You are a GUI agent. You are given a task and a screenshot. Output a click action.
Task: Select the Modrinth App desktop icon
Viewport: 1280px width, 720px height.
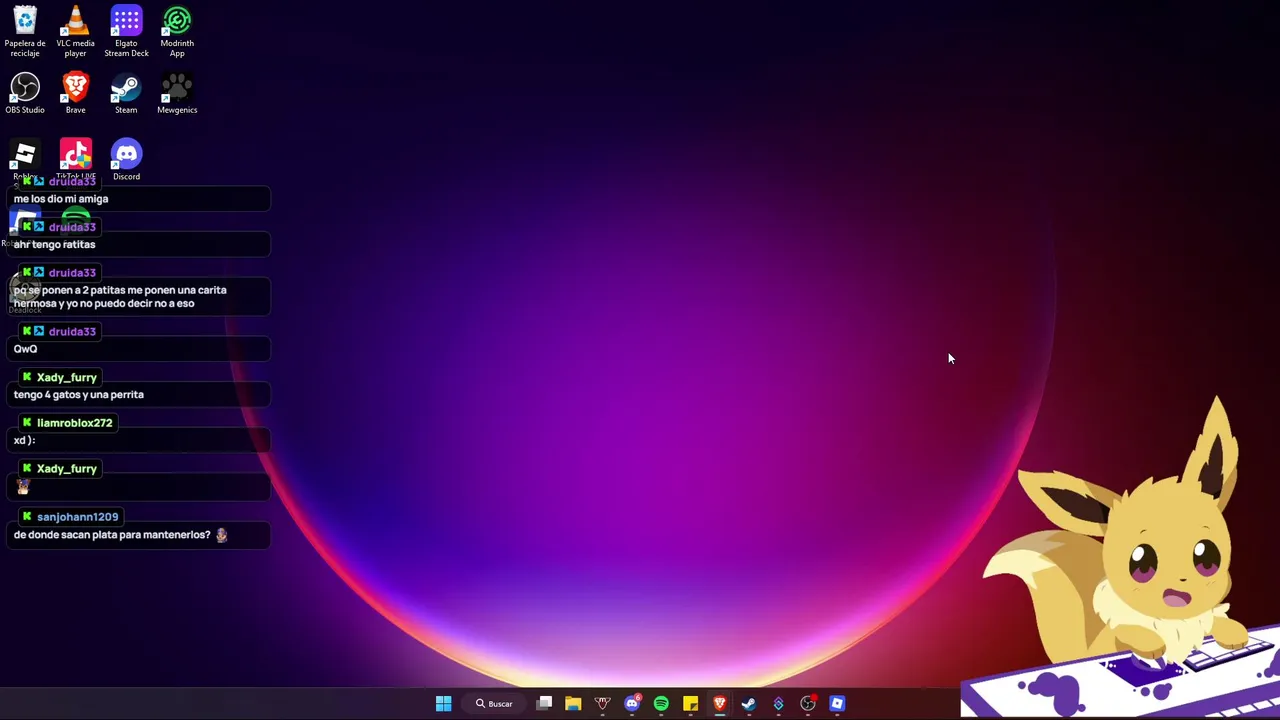pyautogui.click(x=177, y=31)
